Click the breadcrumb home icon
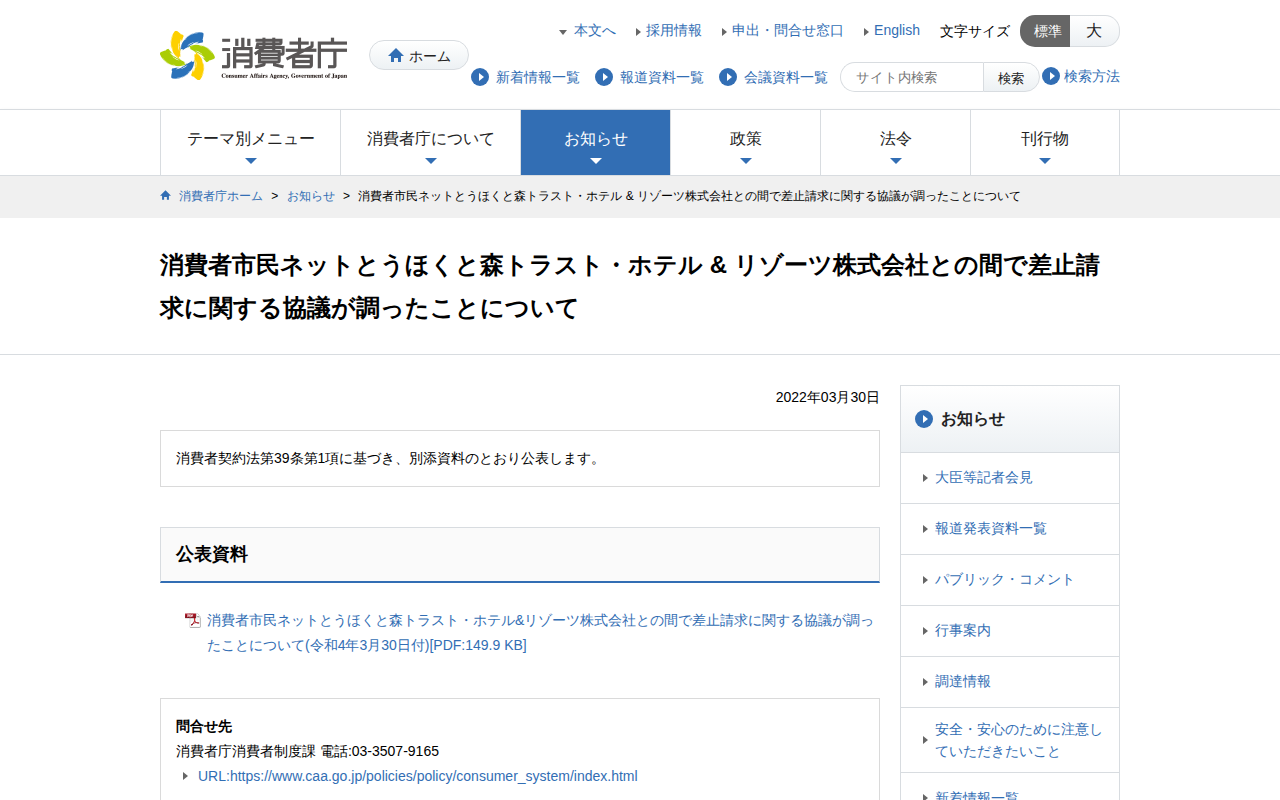Screen dimensions: 1280x800 (164, 196)
